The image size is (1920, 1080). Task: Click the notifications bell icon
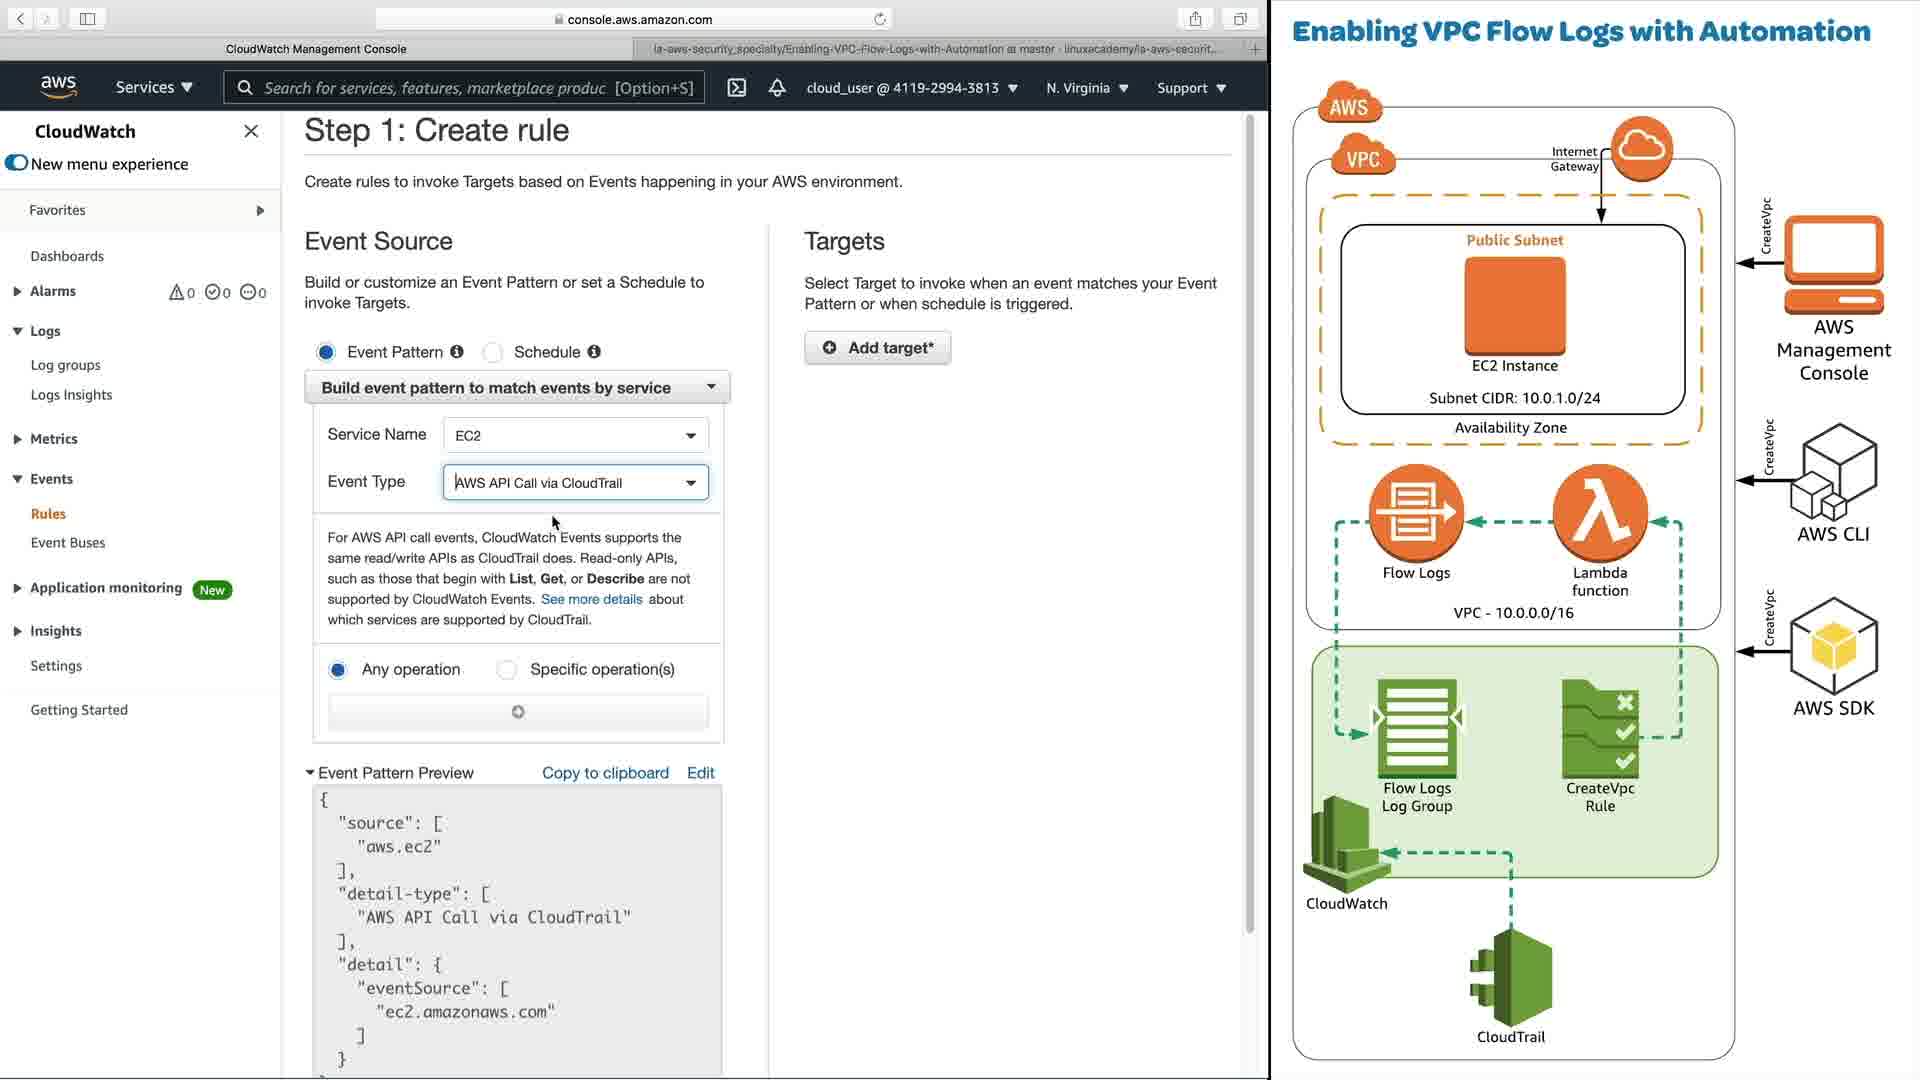coord(777,88)
